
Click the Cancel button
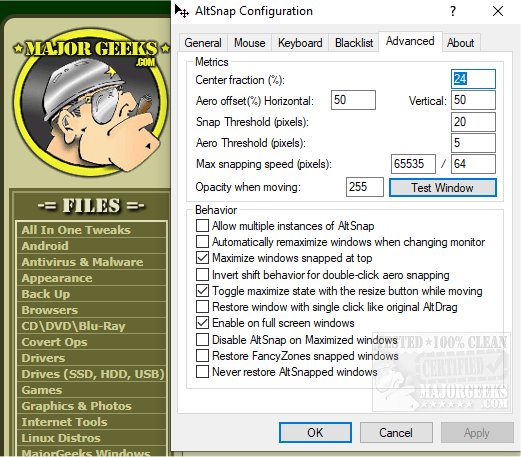(x=396, y=433)
